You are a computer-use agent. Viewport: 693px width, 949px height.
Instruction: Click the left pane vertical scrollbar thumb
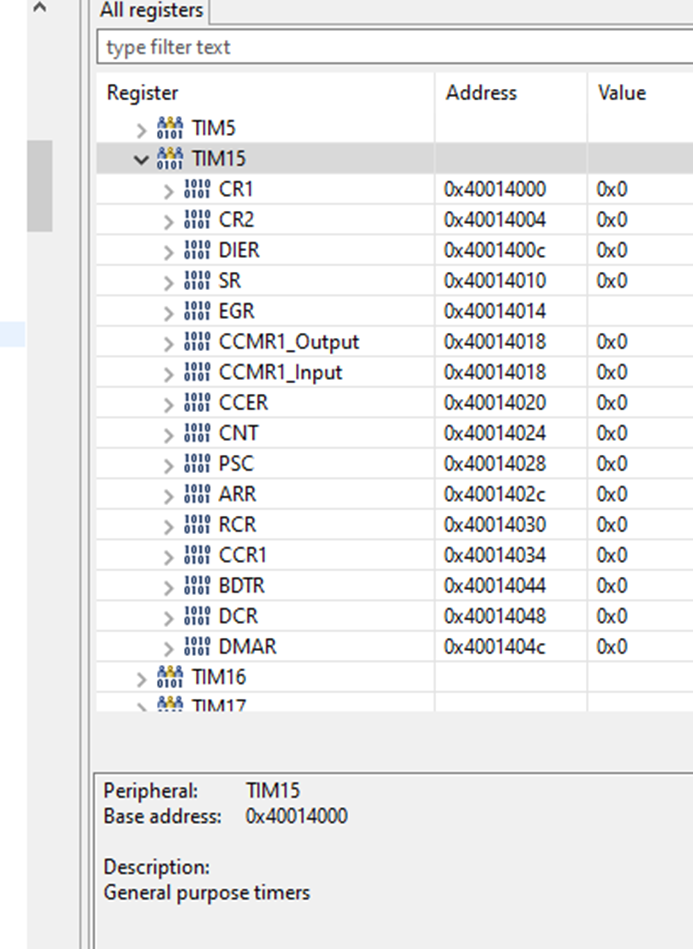39,185
